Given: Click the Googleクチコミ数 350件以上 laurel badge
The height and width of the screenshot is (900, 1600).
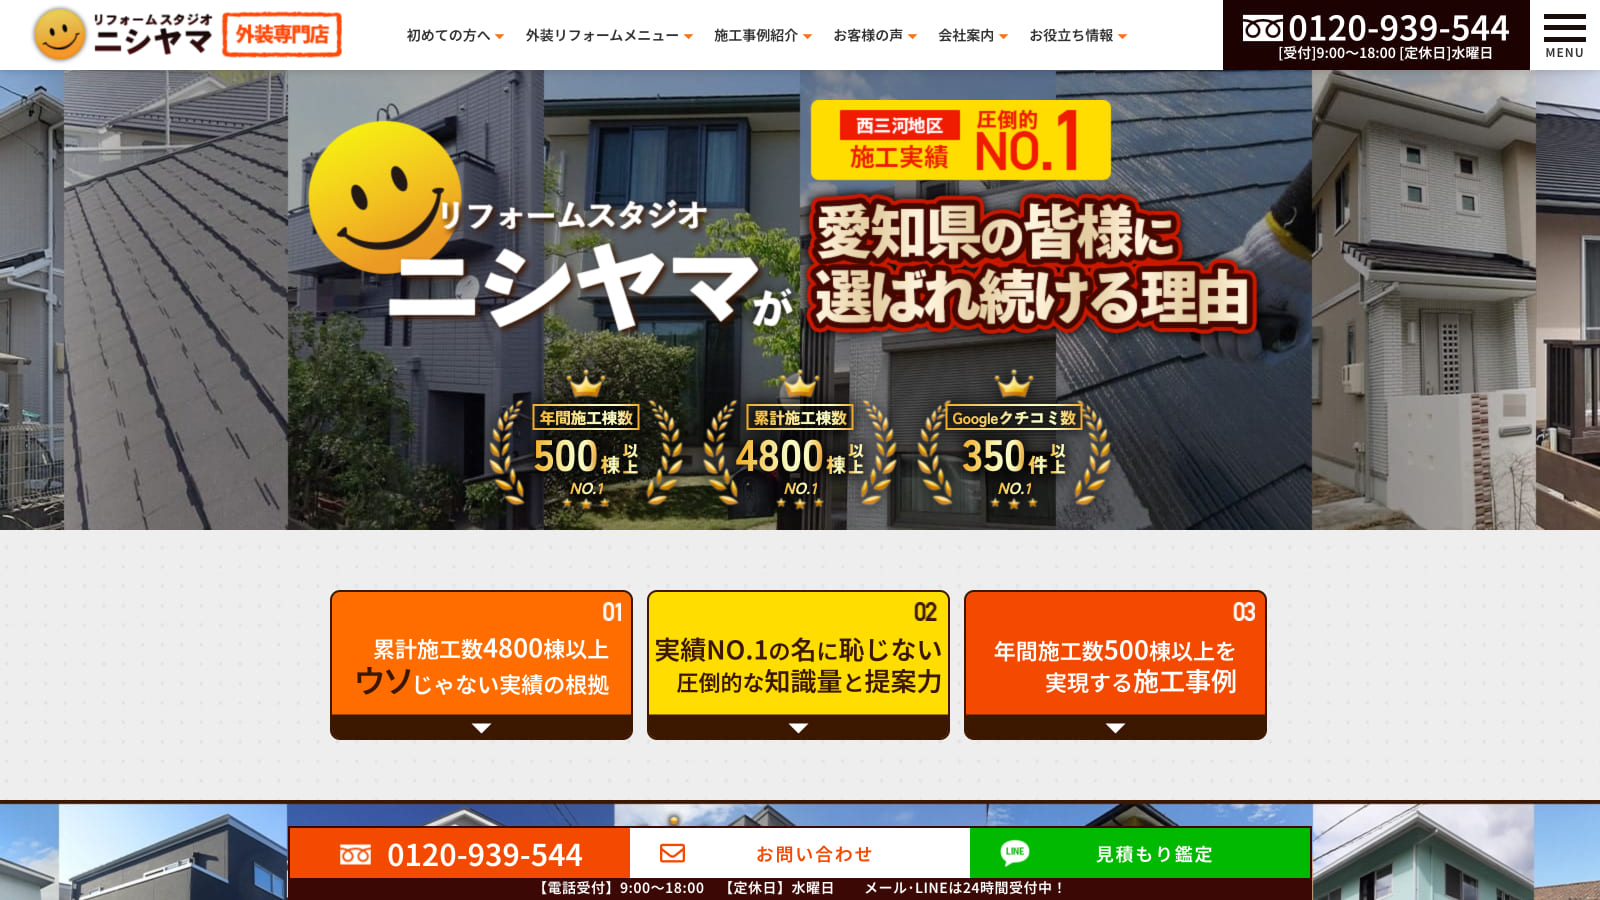Looking at the screenshot, I should point(1014,440).
